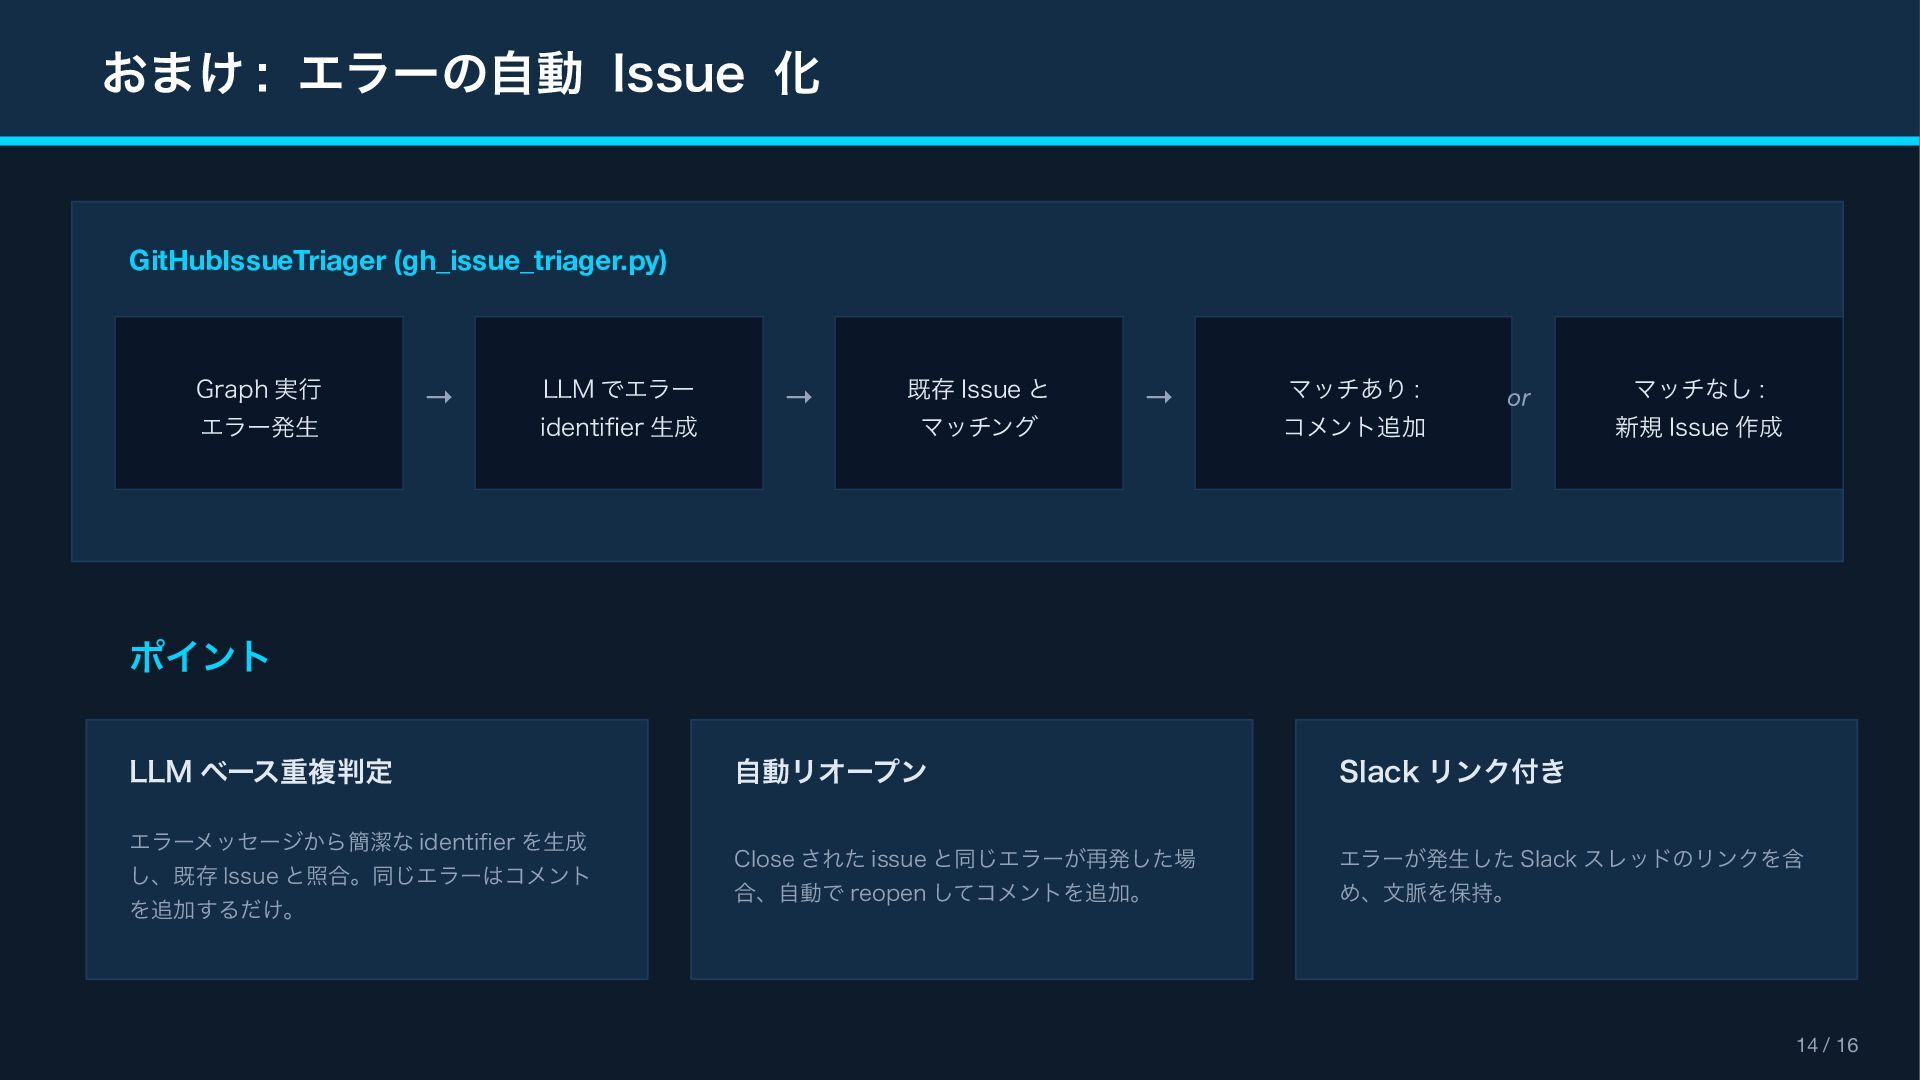This screenshot has width=1920, height=1080.
Task: Click the italic 'or' separator text
Action: coord(1518,398)
